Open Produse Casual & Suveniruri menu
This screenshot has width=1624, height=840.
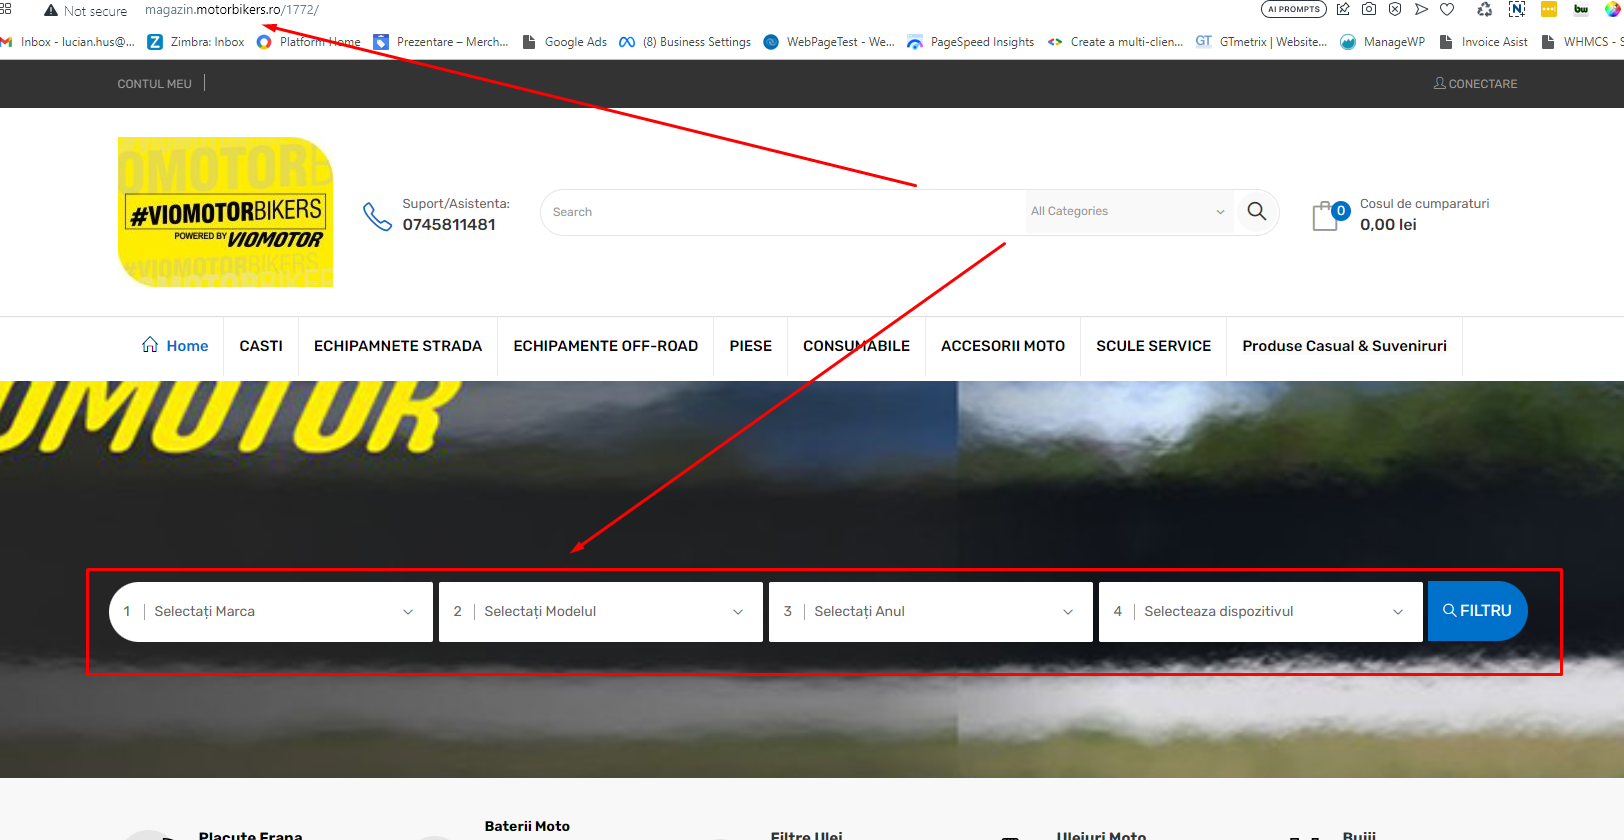click(x=1345, y=346)
